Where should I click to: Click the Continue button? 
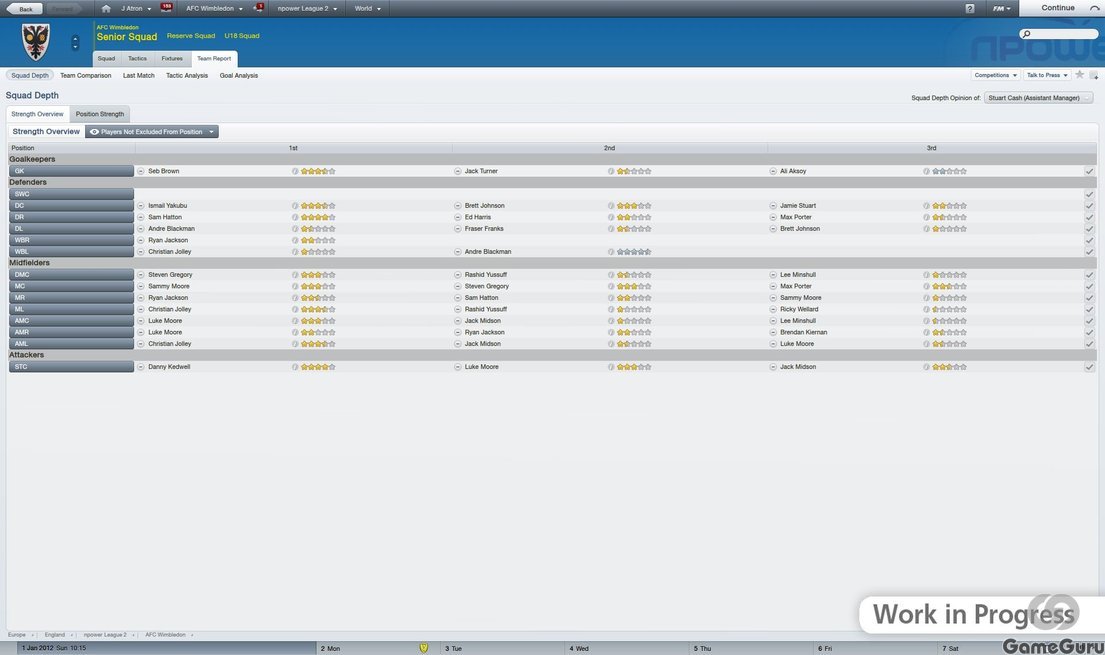pyautogui.click(x=1062, y=8)
